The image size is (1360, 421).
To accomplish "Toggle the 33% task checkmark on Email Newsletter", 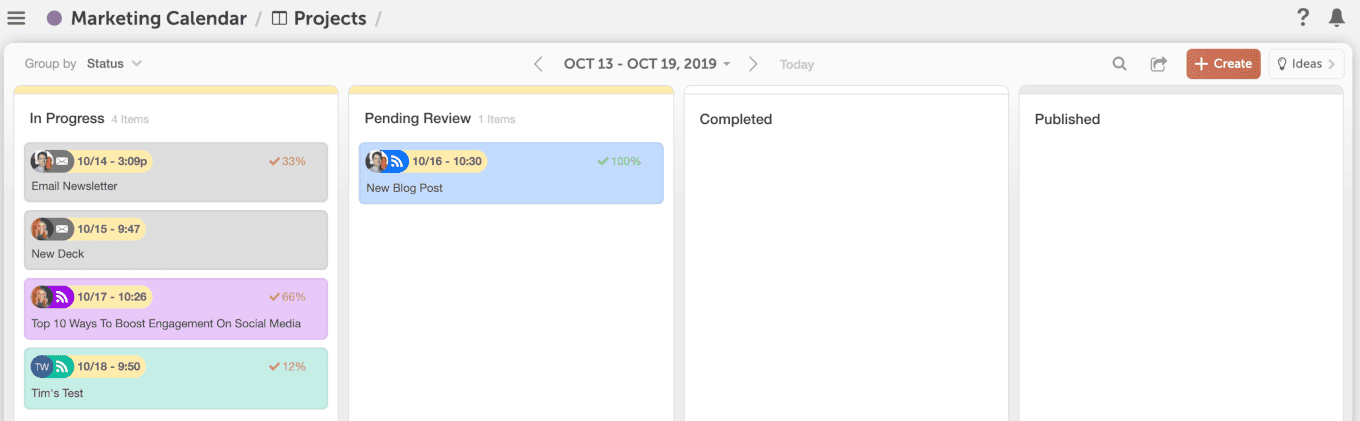I will point(274,161).
